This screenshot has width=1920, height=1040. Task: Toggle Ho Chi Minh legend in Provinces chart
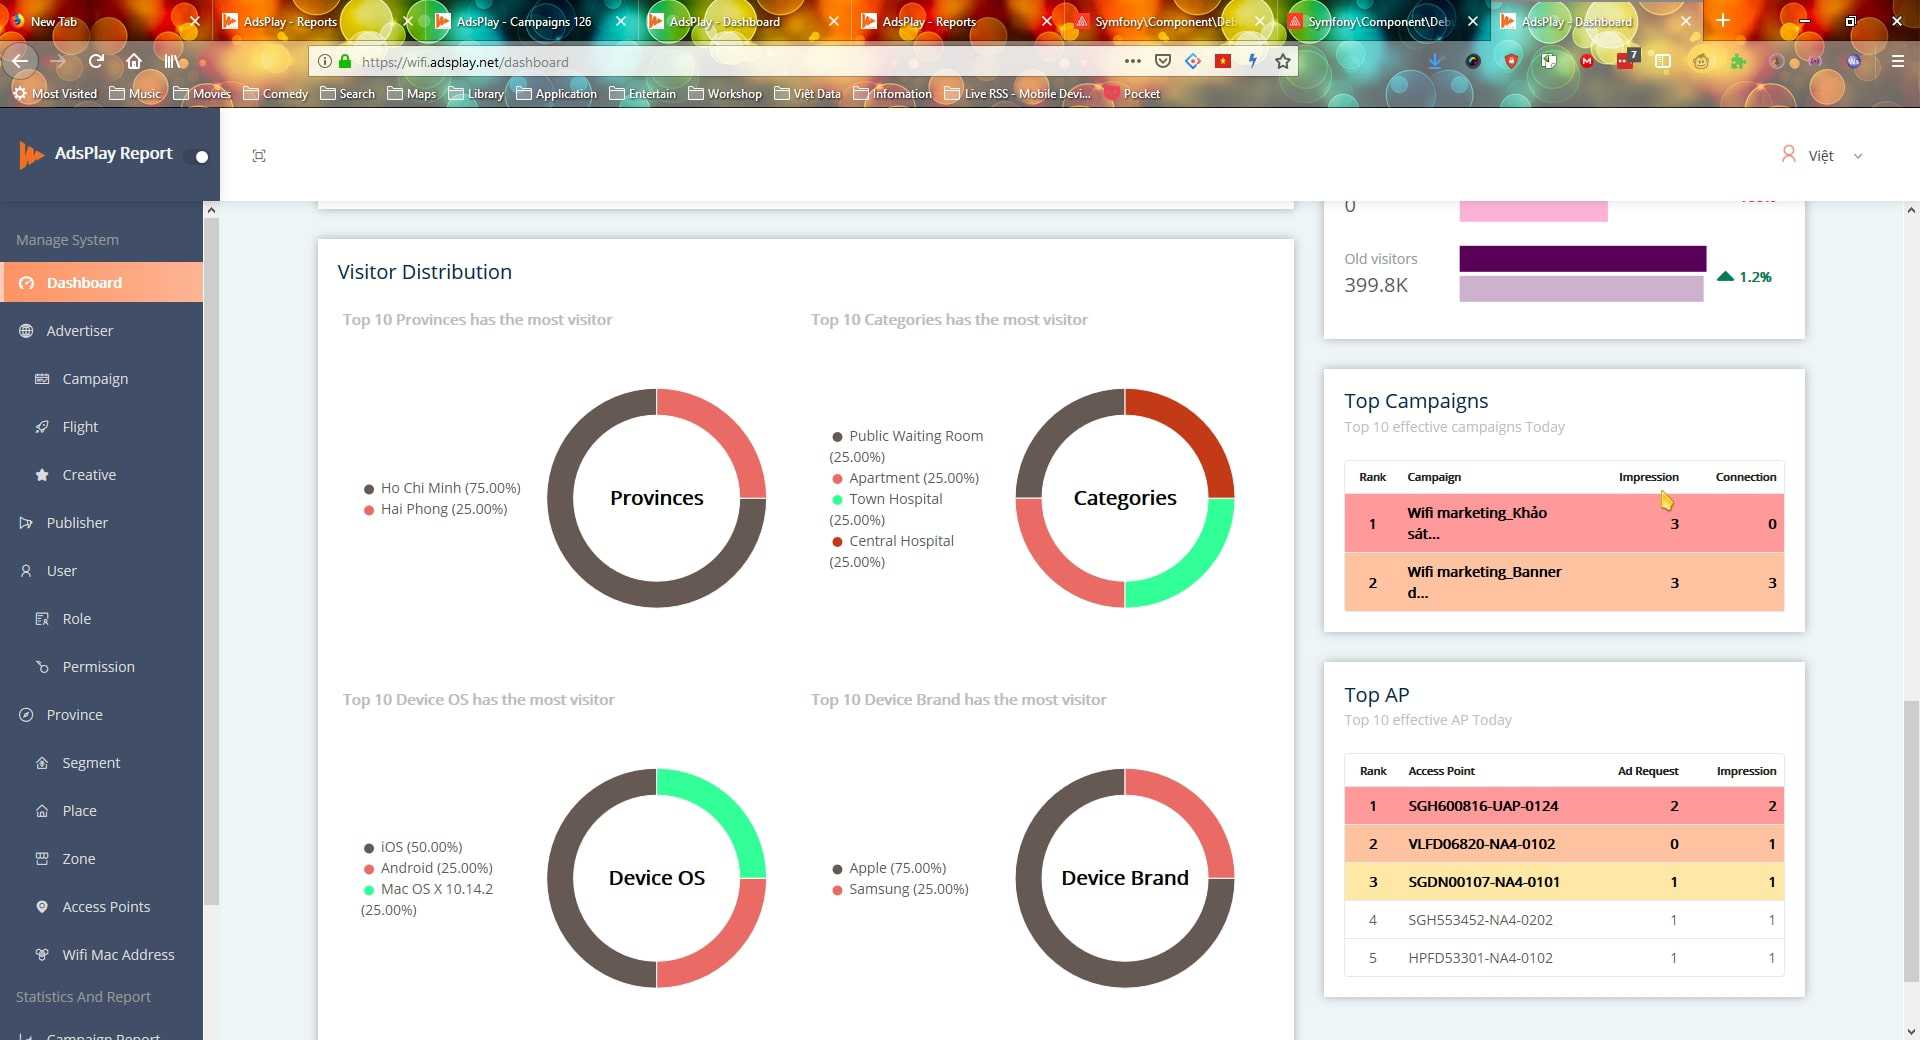(x=441, y=488)
